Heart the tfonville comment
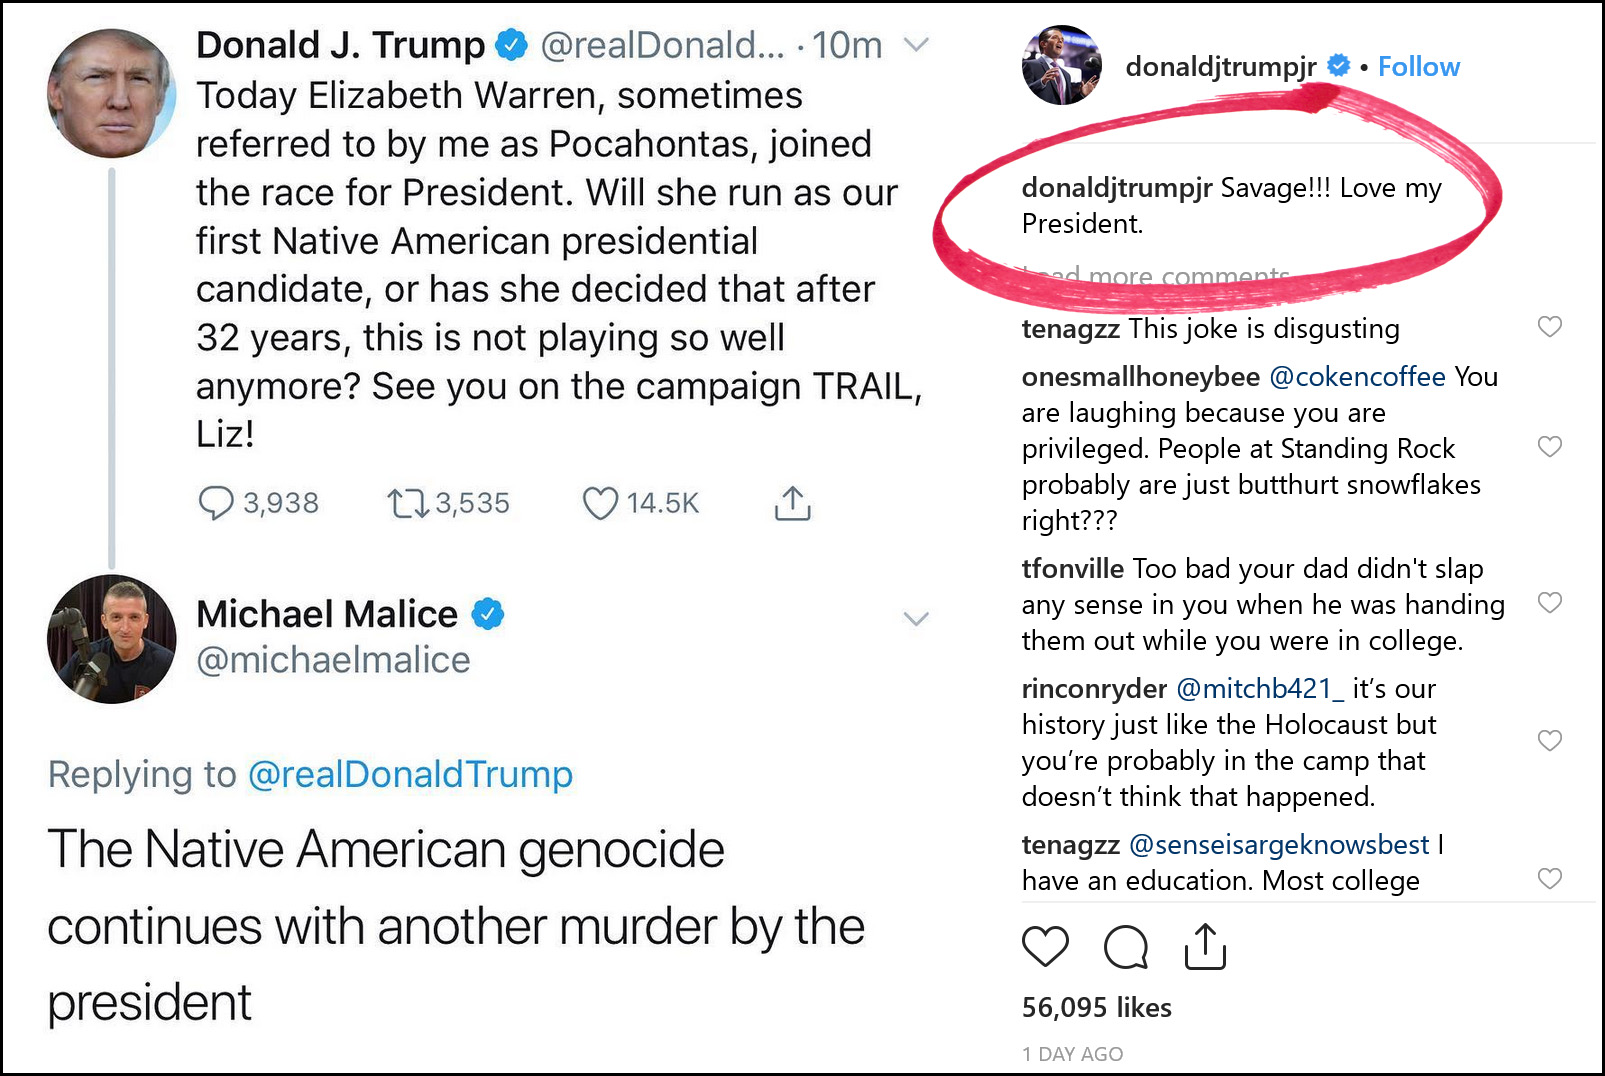 tap(1549, 602)
